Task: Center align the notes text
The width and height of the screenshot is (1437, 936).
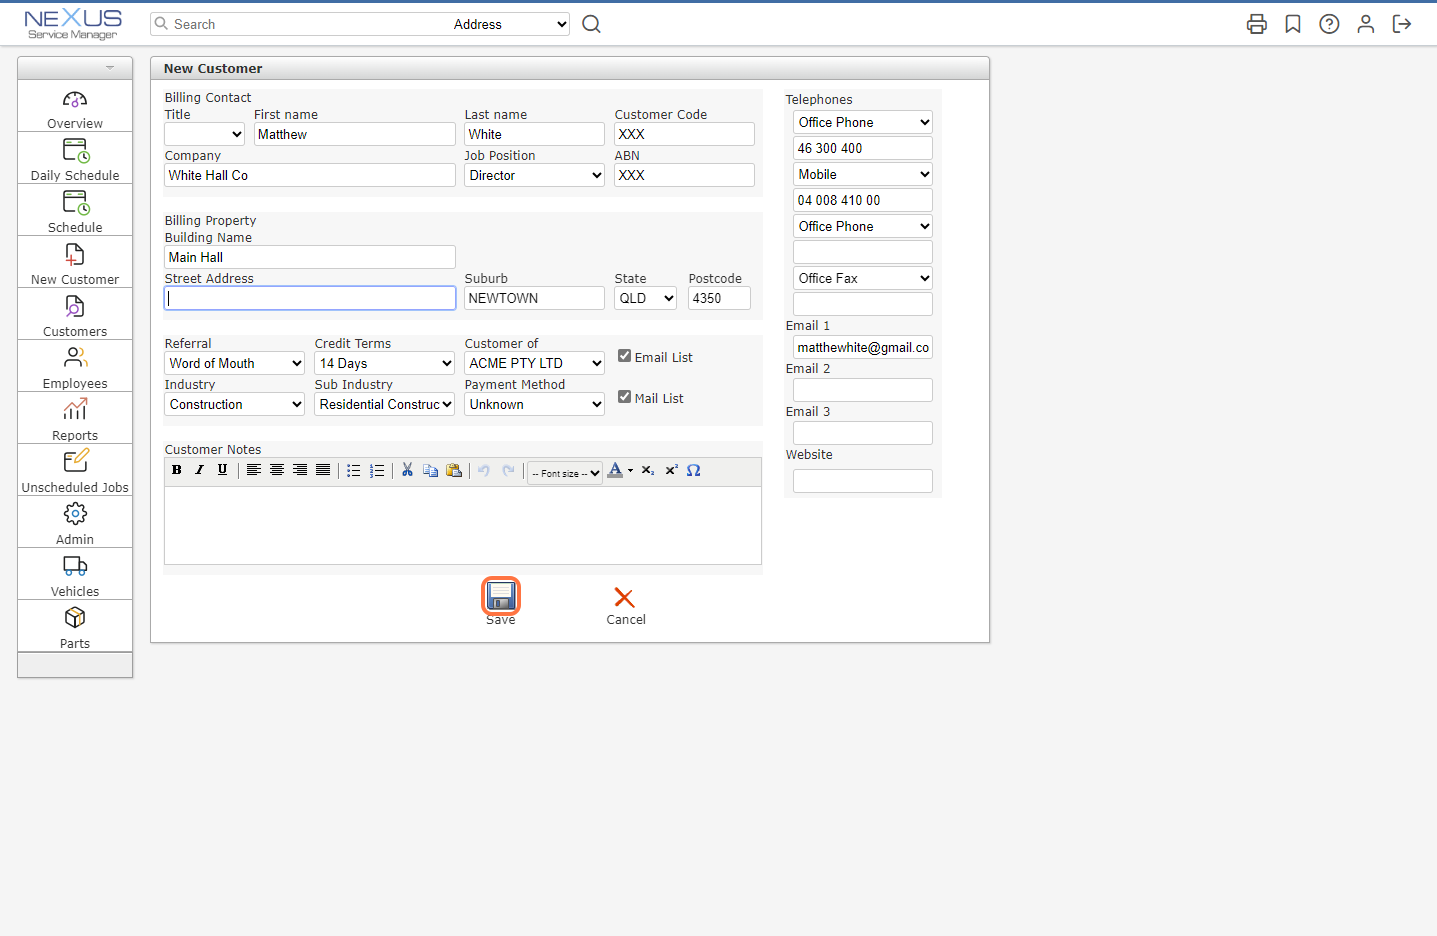Action: 277,470
